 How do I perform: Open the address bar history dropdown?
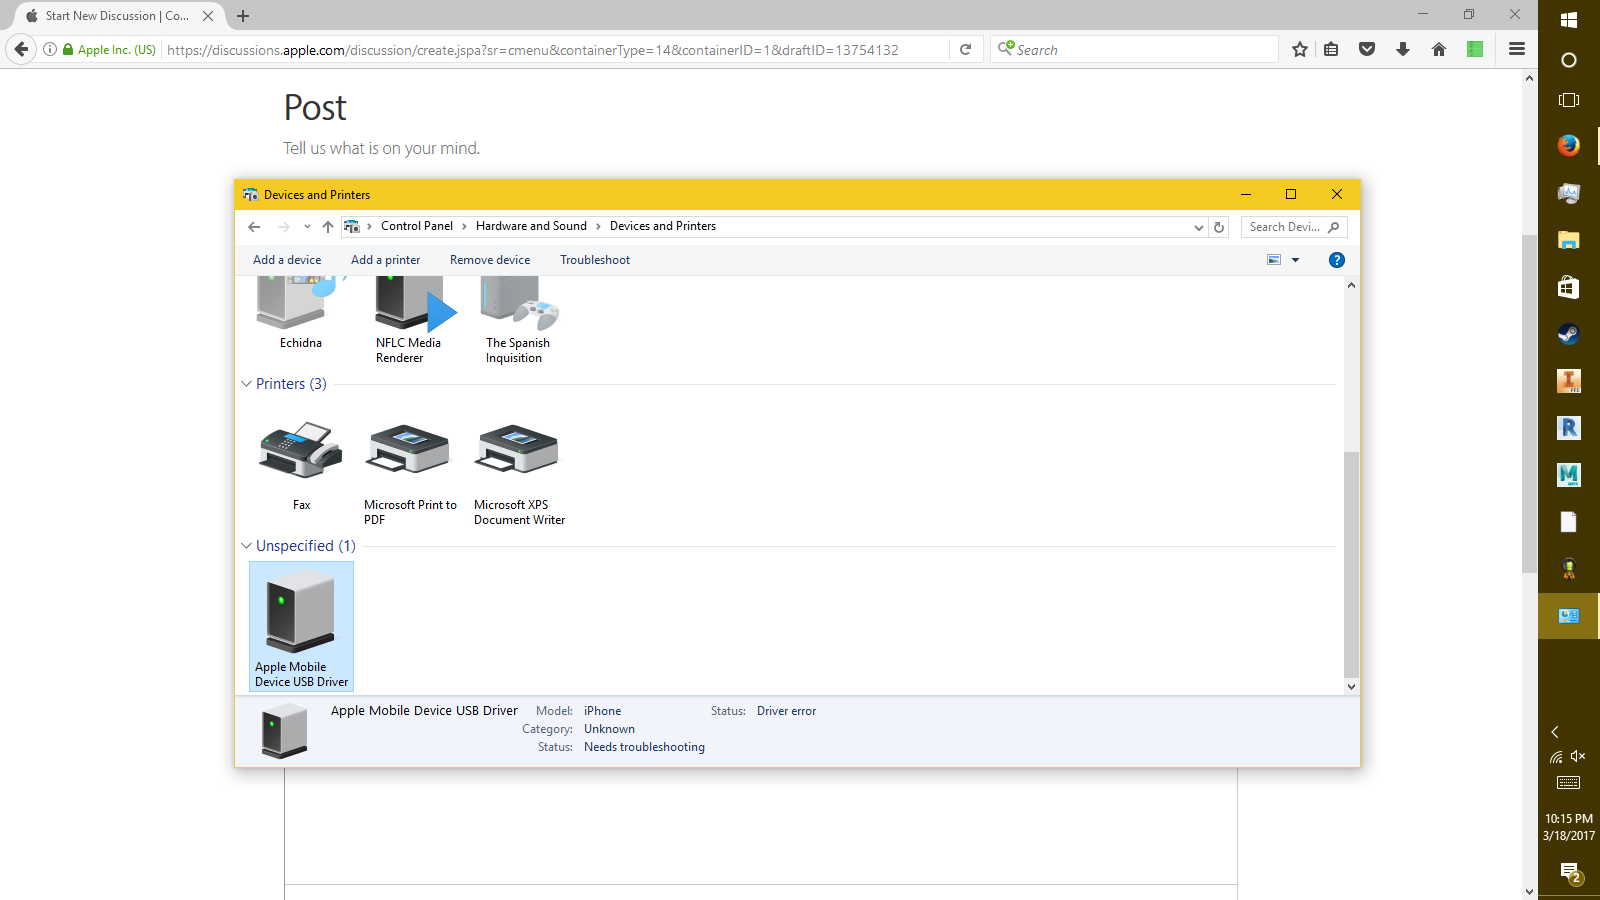tap(1199, 227)
